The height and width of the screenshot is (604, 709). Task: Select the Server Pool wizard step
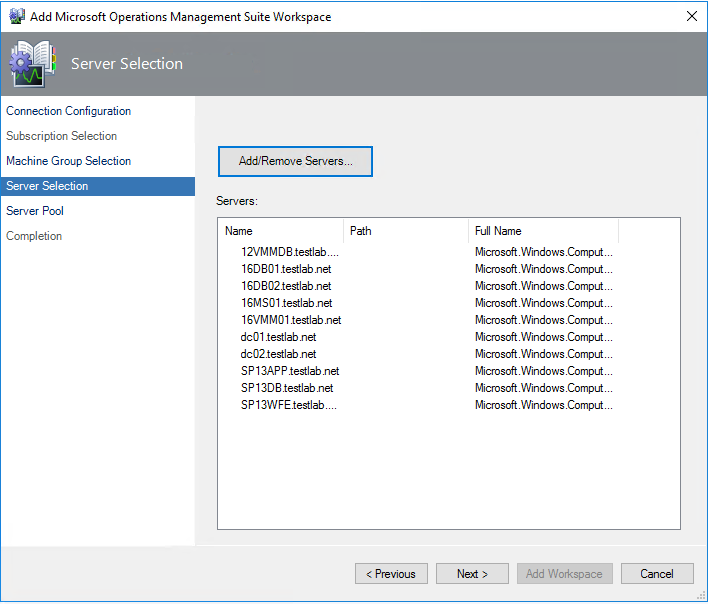[35, 211]
